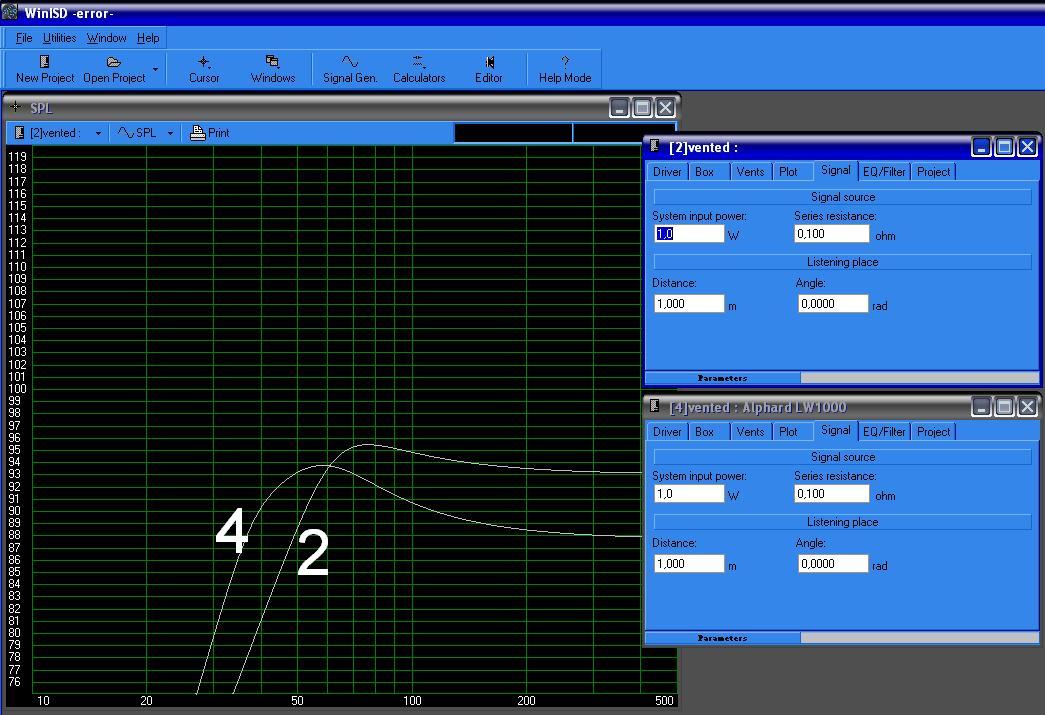Viewport: 1045px width, 715px height.
Task: Open the EQ/Filter tab in [2]vented window
Action: [883, 171]
